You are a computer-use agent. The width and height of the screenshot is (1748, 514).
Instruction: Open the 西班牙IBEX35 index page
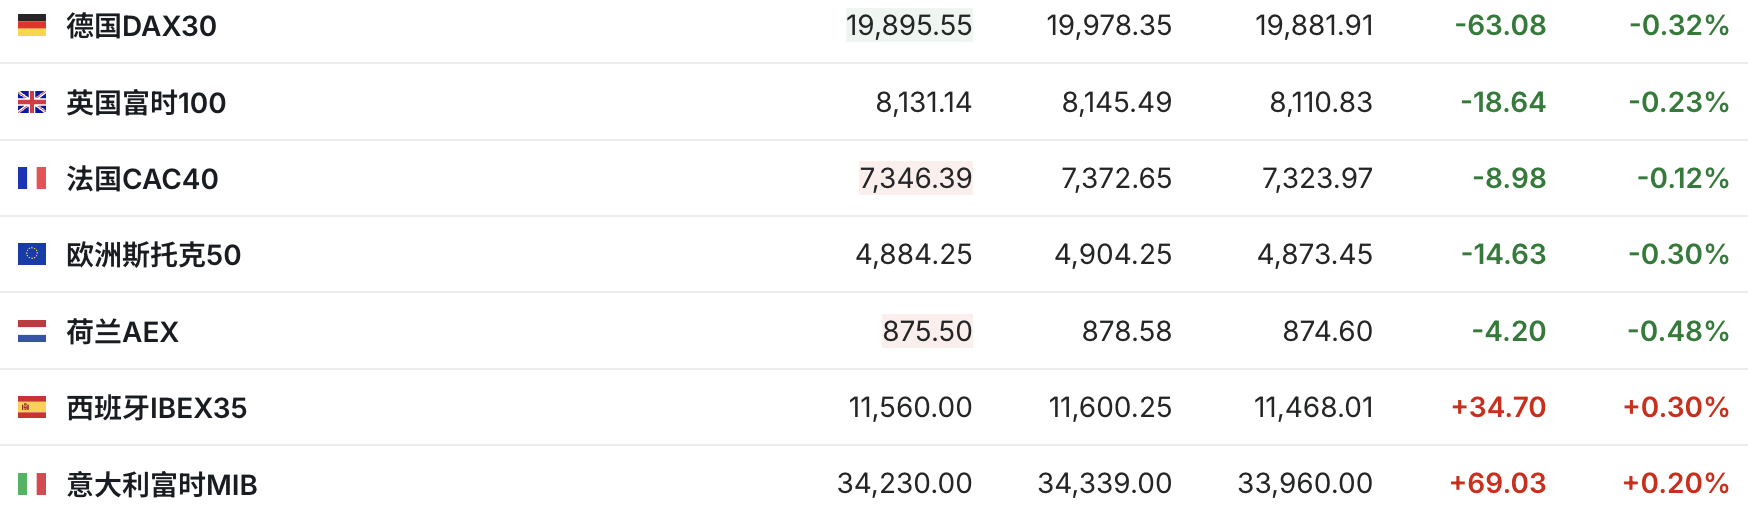click(156, 408)
